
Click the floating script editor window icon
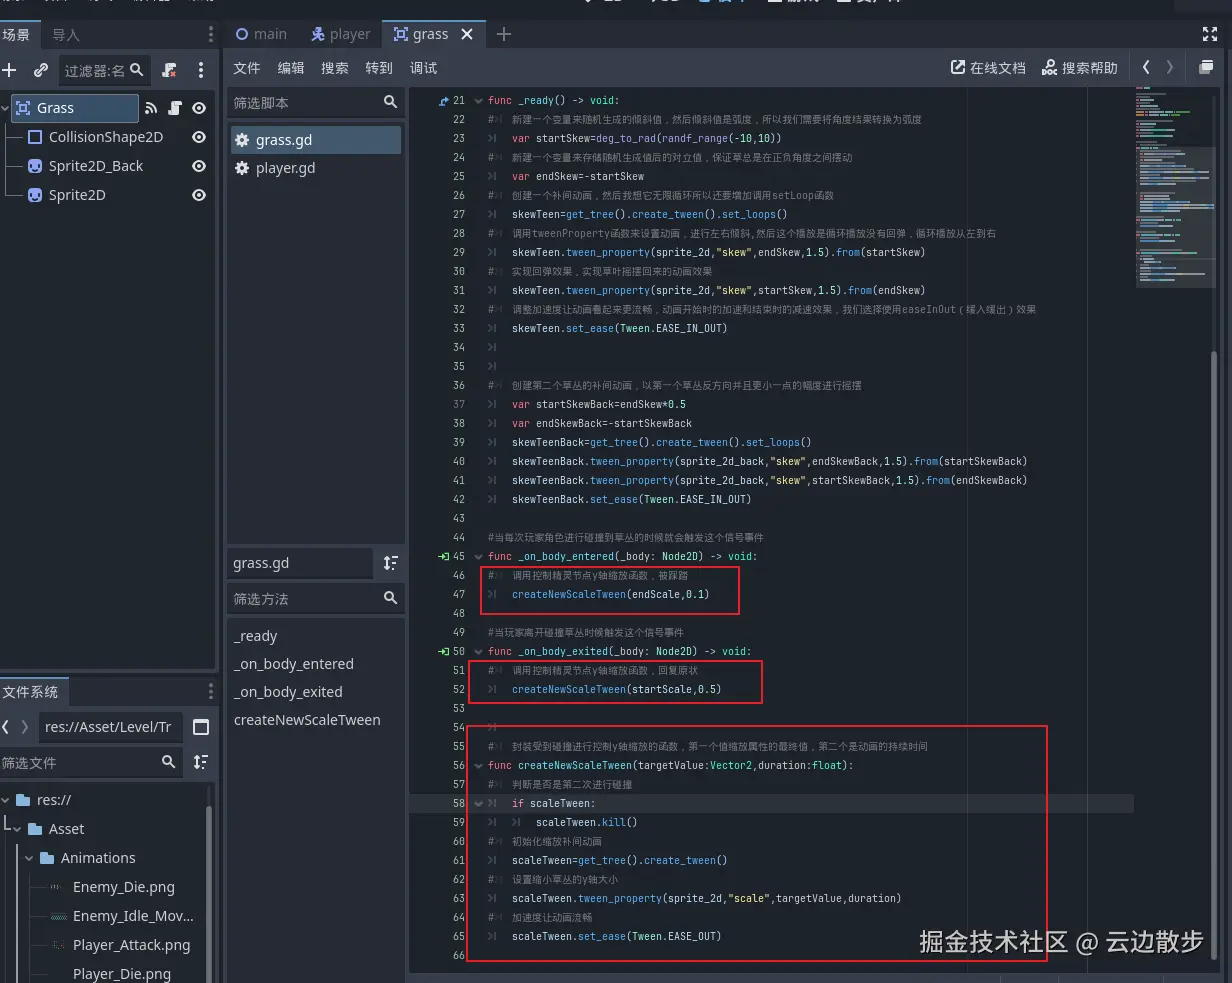(x=1206, y=67)
